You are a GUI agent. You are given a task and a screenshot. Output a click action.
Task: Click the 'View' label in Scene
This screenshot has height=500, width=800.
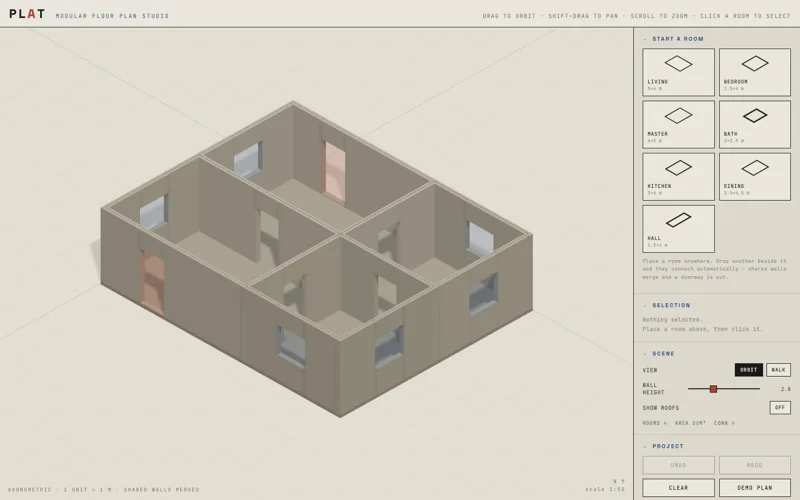[x=650, y=370]
